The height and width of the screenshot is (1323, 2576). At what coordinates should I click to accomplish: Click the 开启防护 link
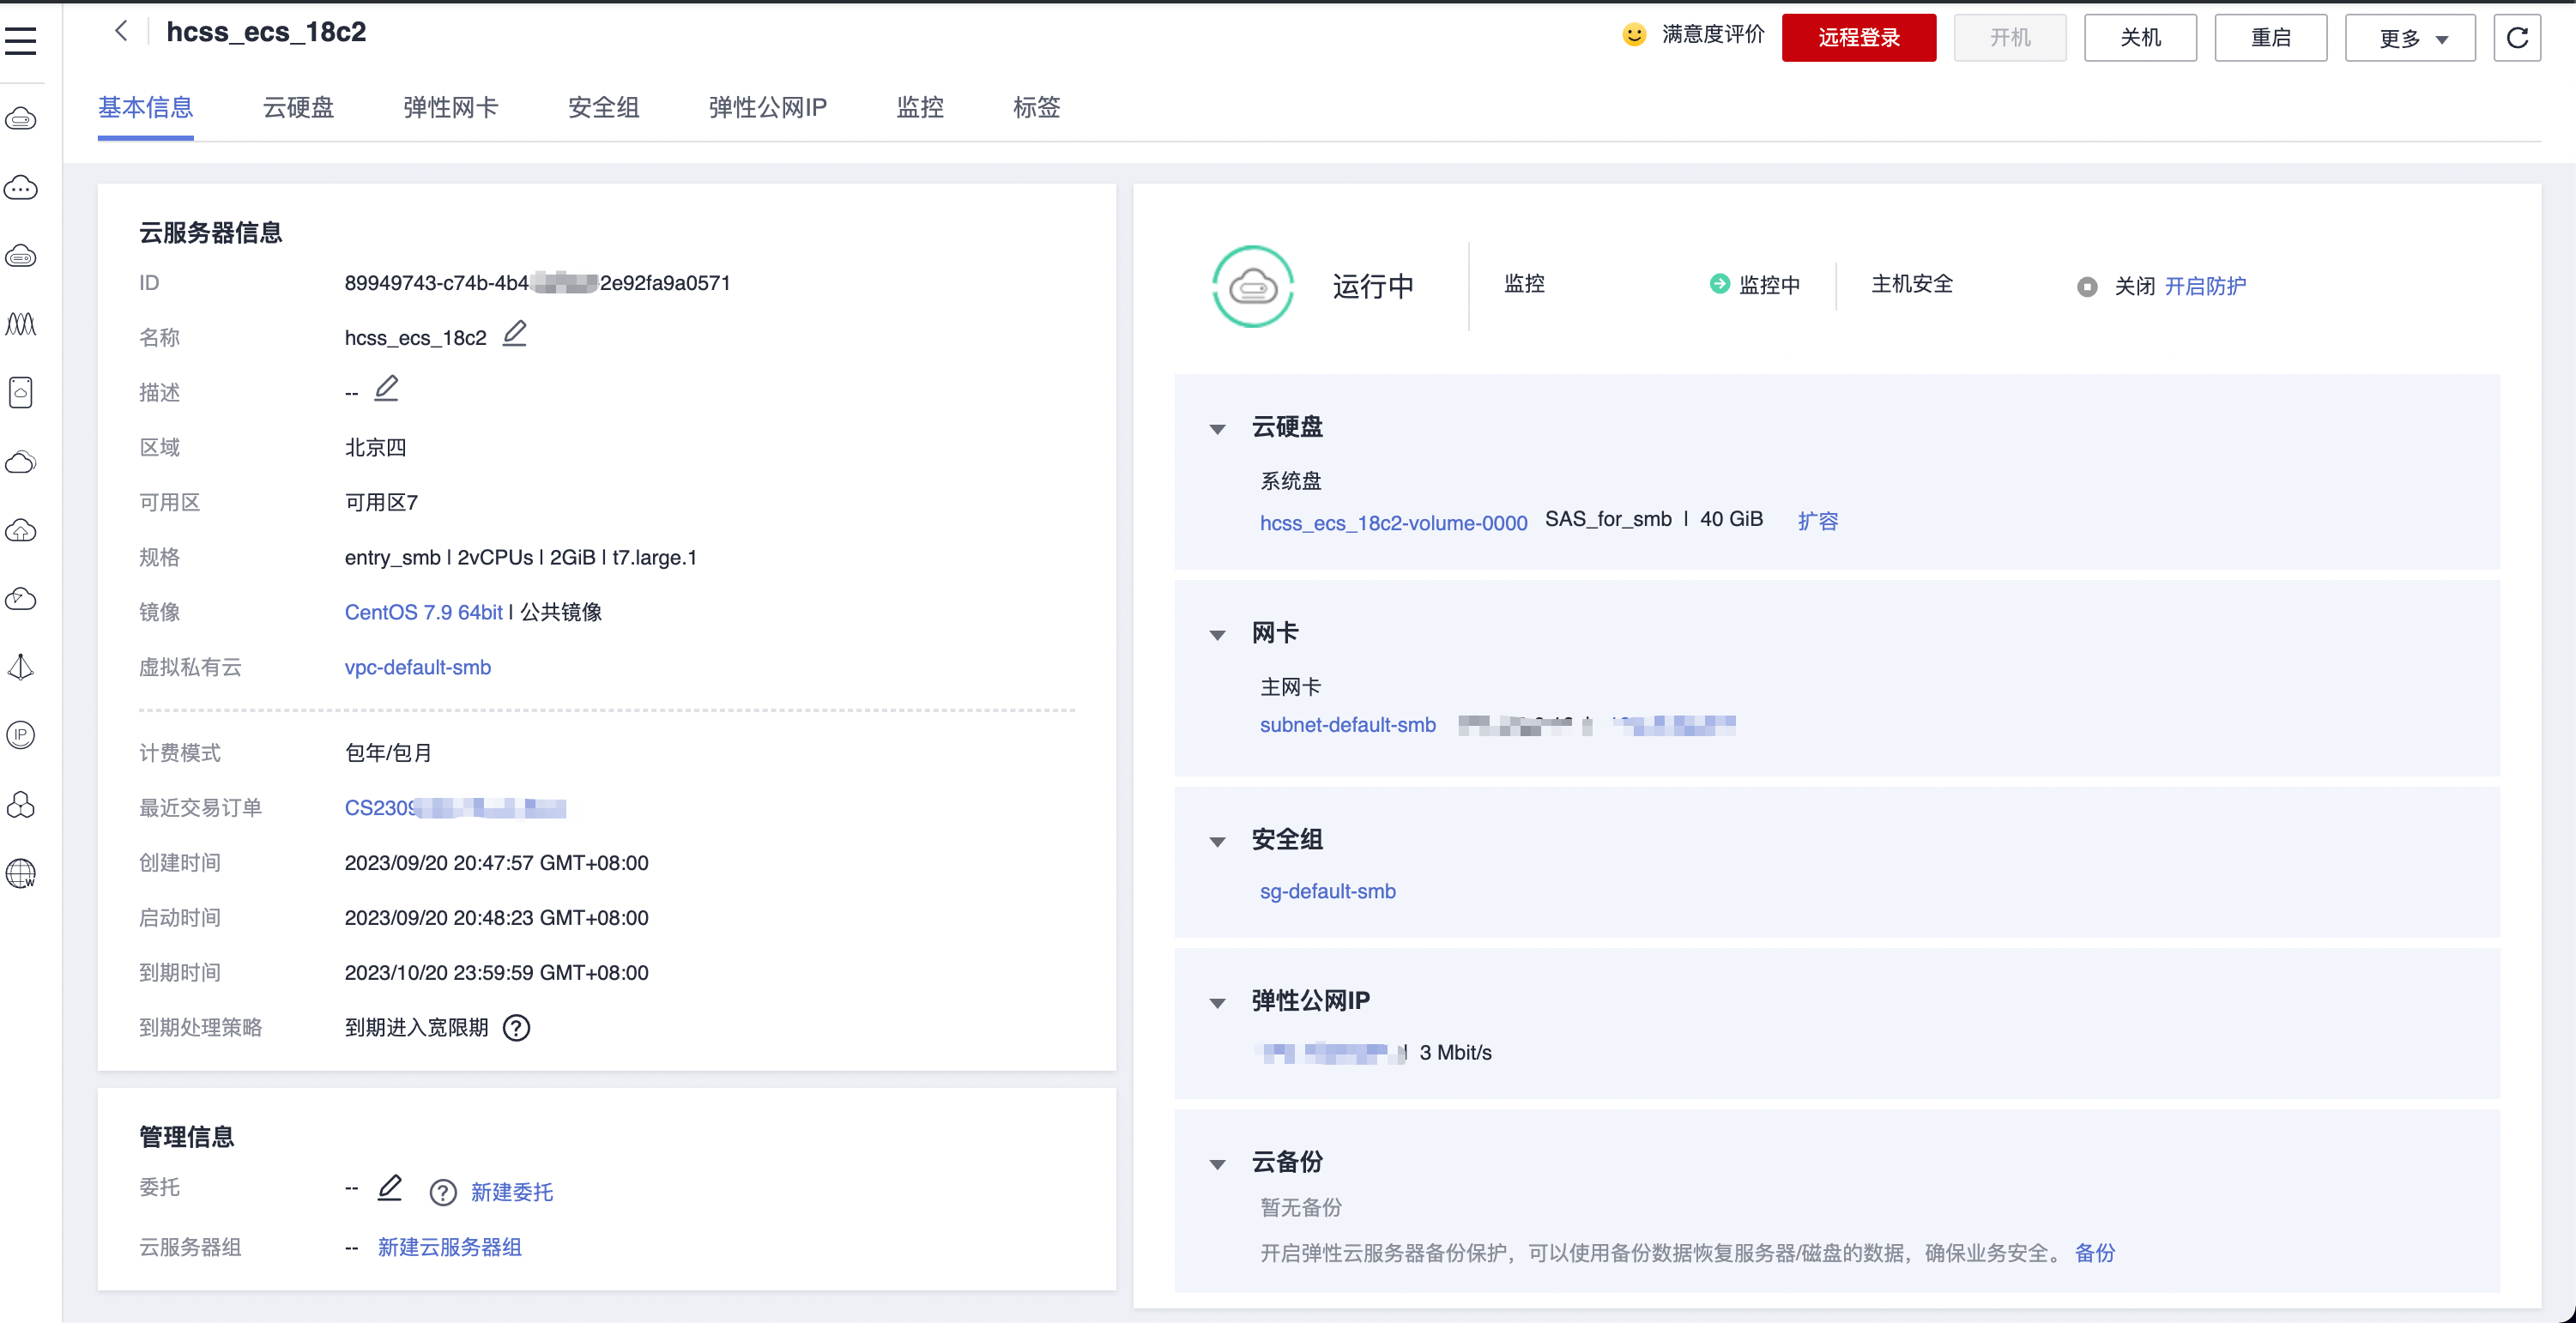click(2205, 286)
